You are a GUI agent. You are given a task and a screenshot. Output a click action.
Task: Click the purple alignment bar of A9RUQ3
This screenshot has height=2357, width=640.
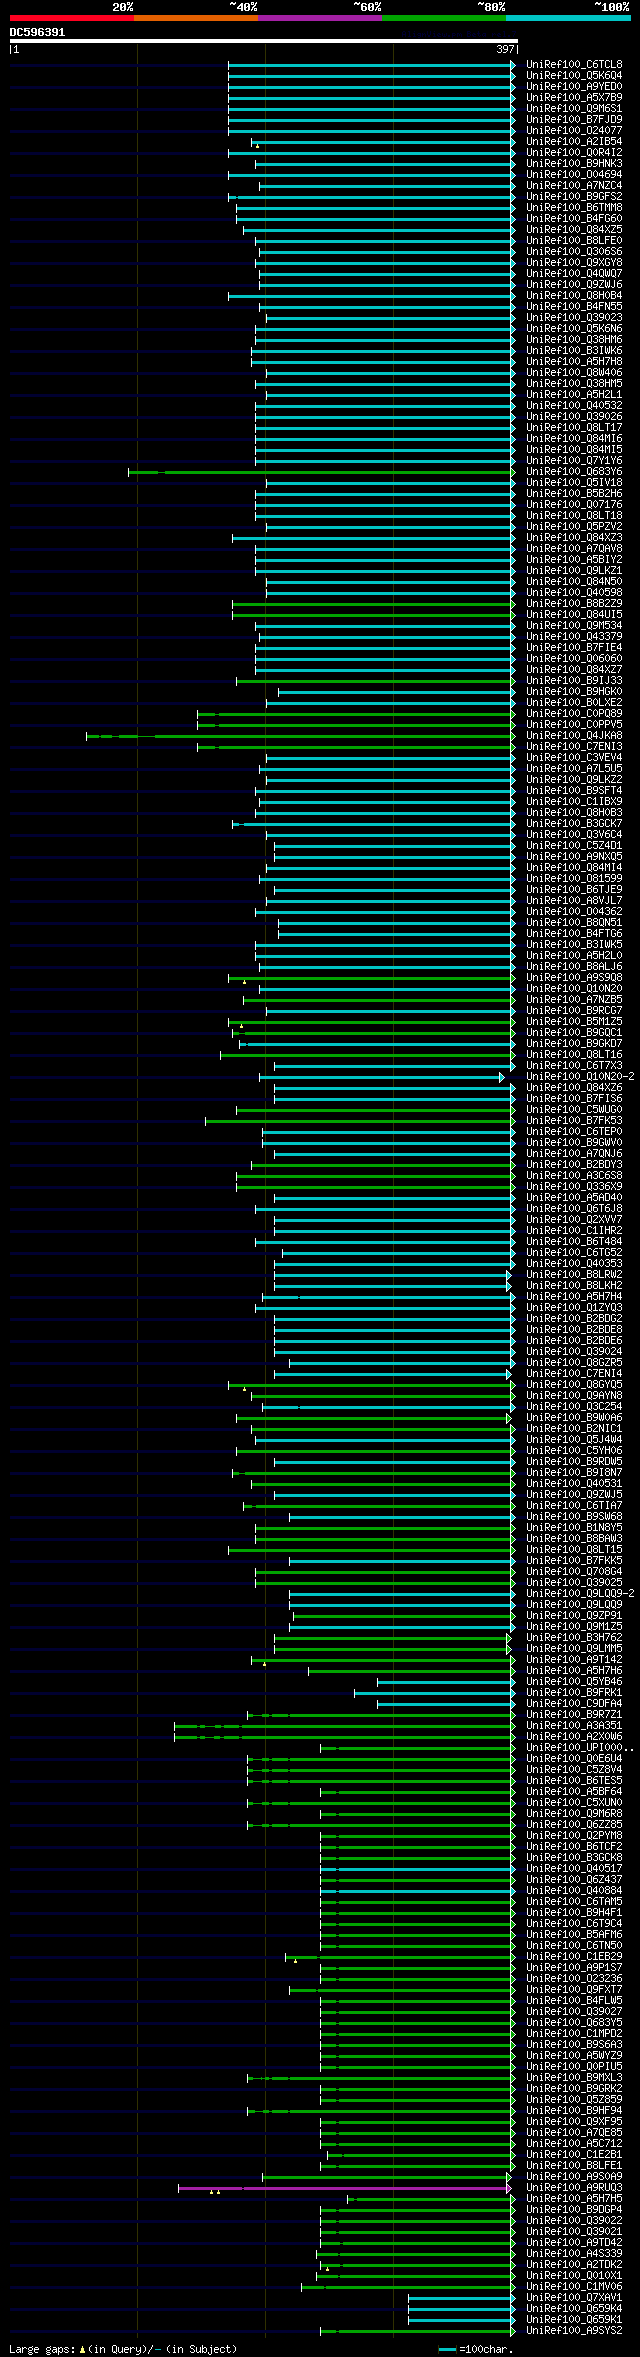346,2188
